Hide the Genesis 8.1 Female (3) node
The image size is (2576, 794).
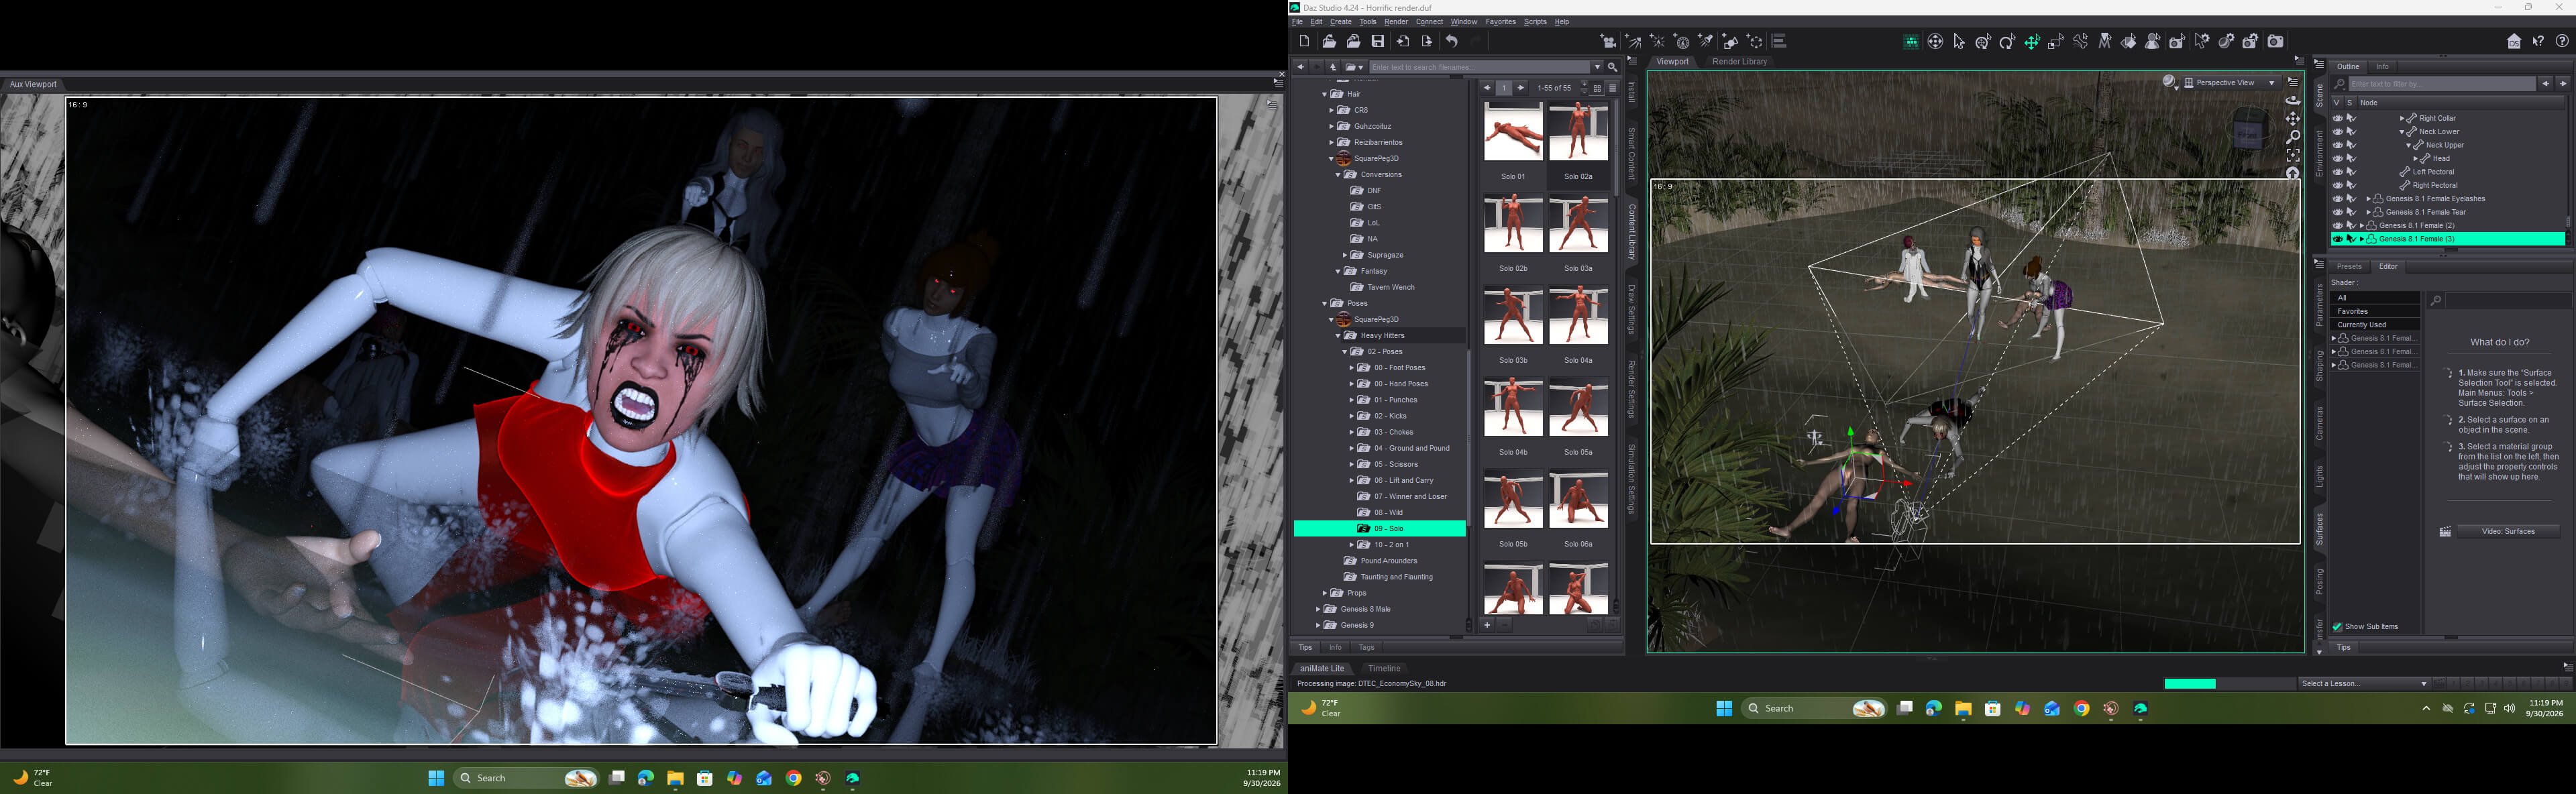tap(2337, 239)
